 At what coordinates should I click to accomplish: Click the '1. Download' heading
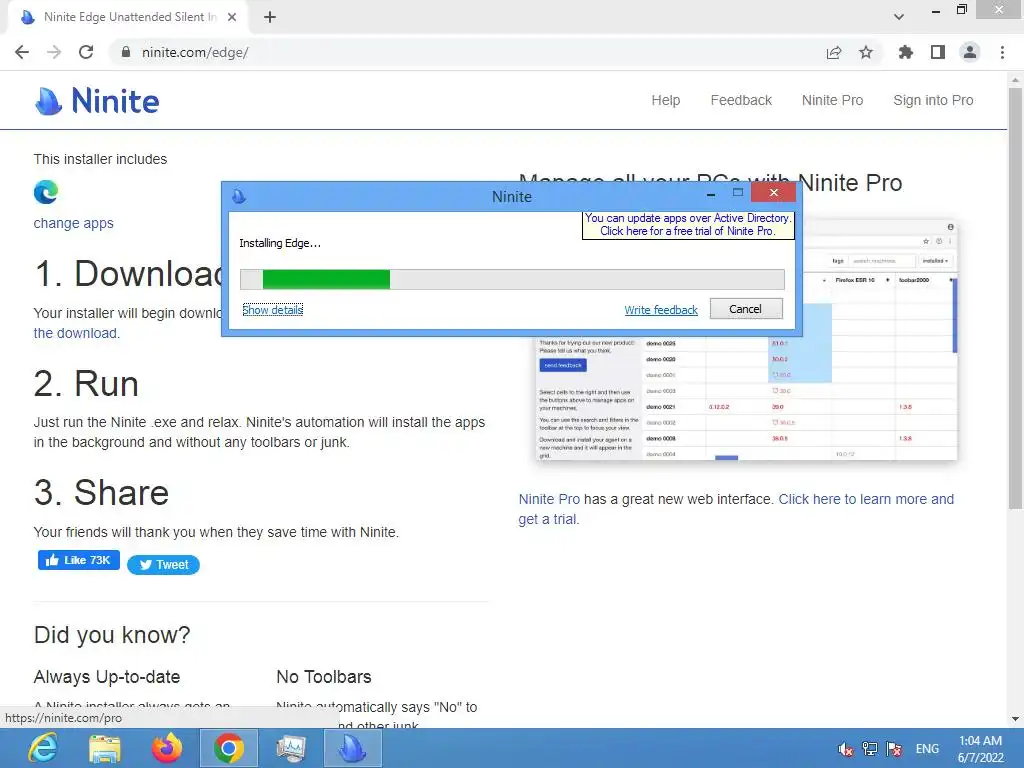point(128,273)
